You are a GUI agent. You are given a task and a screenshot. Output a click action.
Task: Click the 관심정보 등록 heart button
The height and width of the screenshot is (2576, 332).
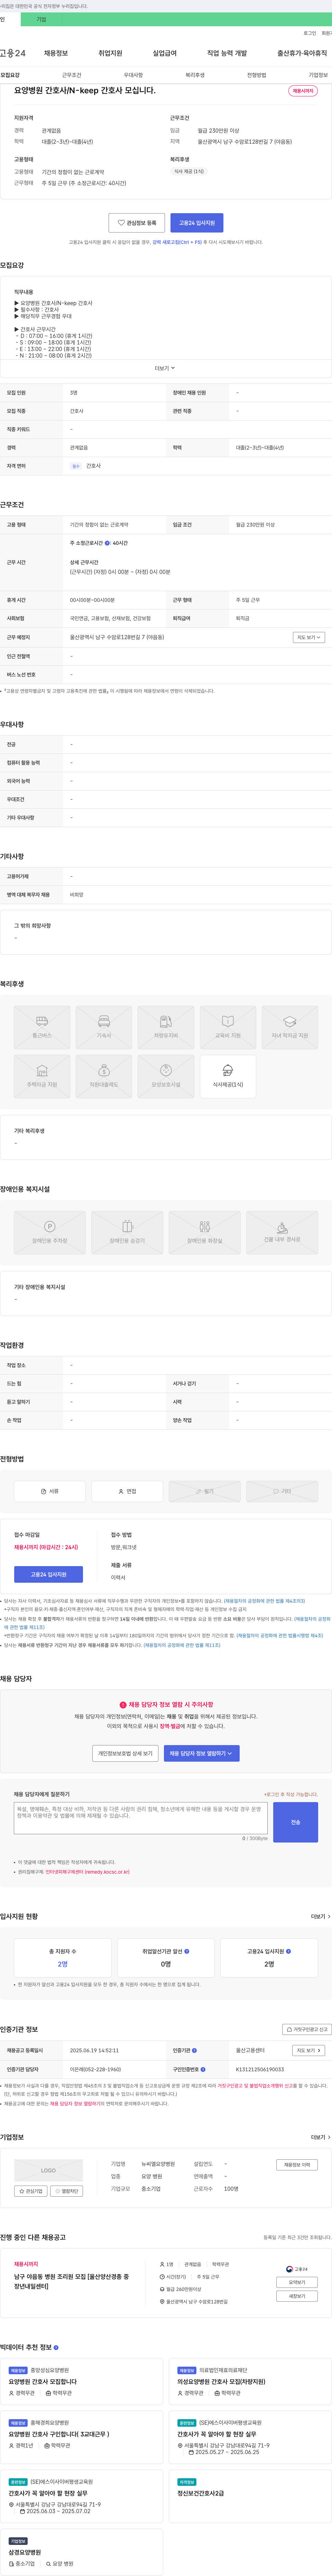[137, 223]
